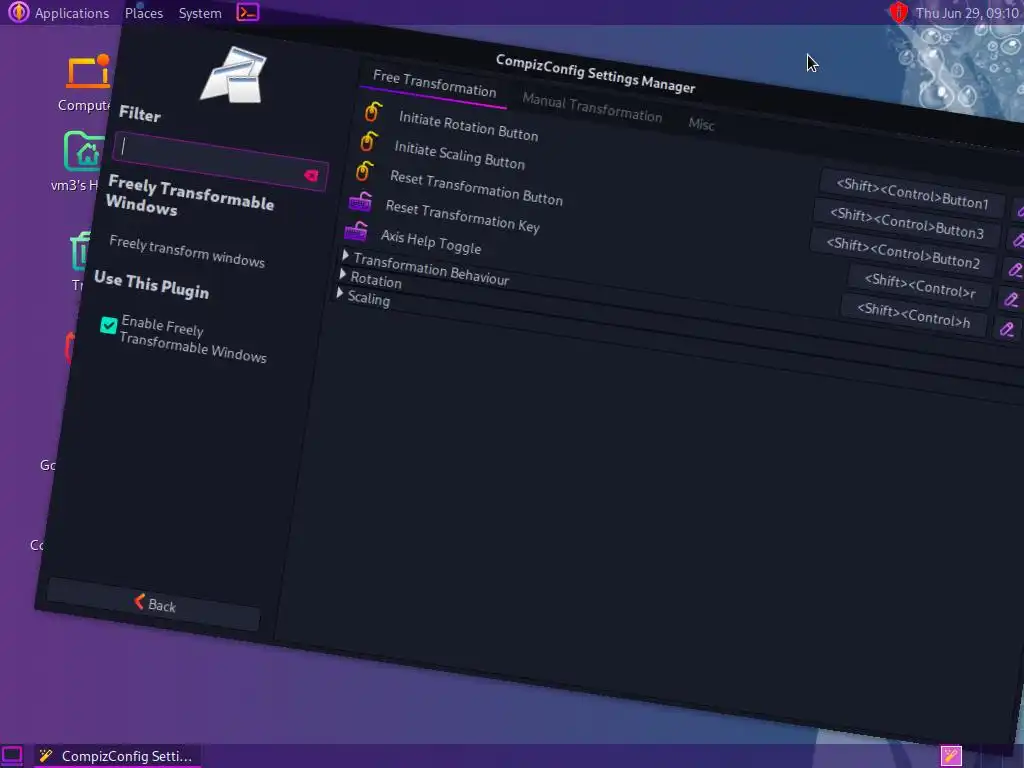Click the mouse icon beside Initiate Scaling Button

(x=368, y=141)
